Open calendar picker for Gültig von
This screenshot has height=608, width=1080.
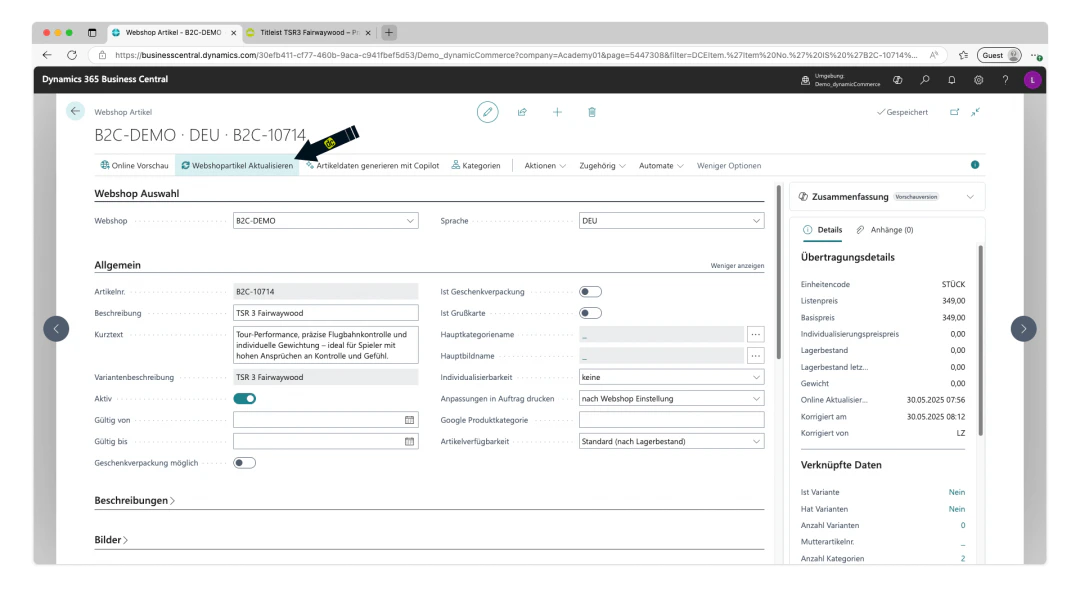pyautogui.click(x=409, y=420)
